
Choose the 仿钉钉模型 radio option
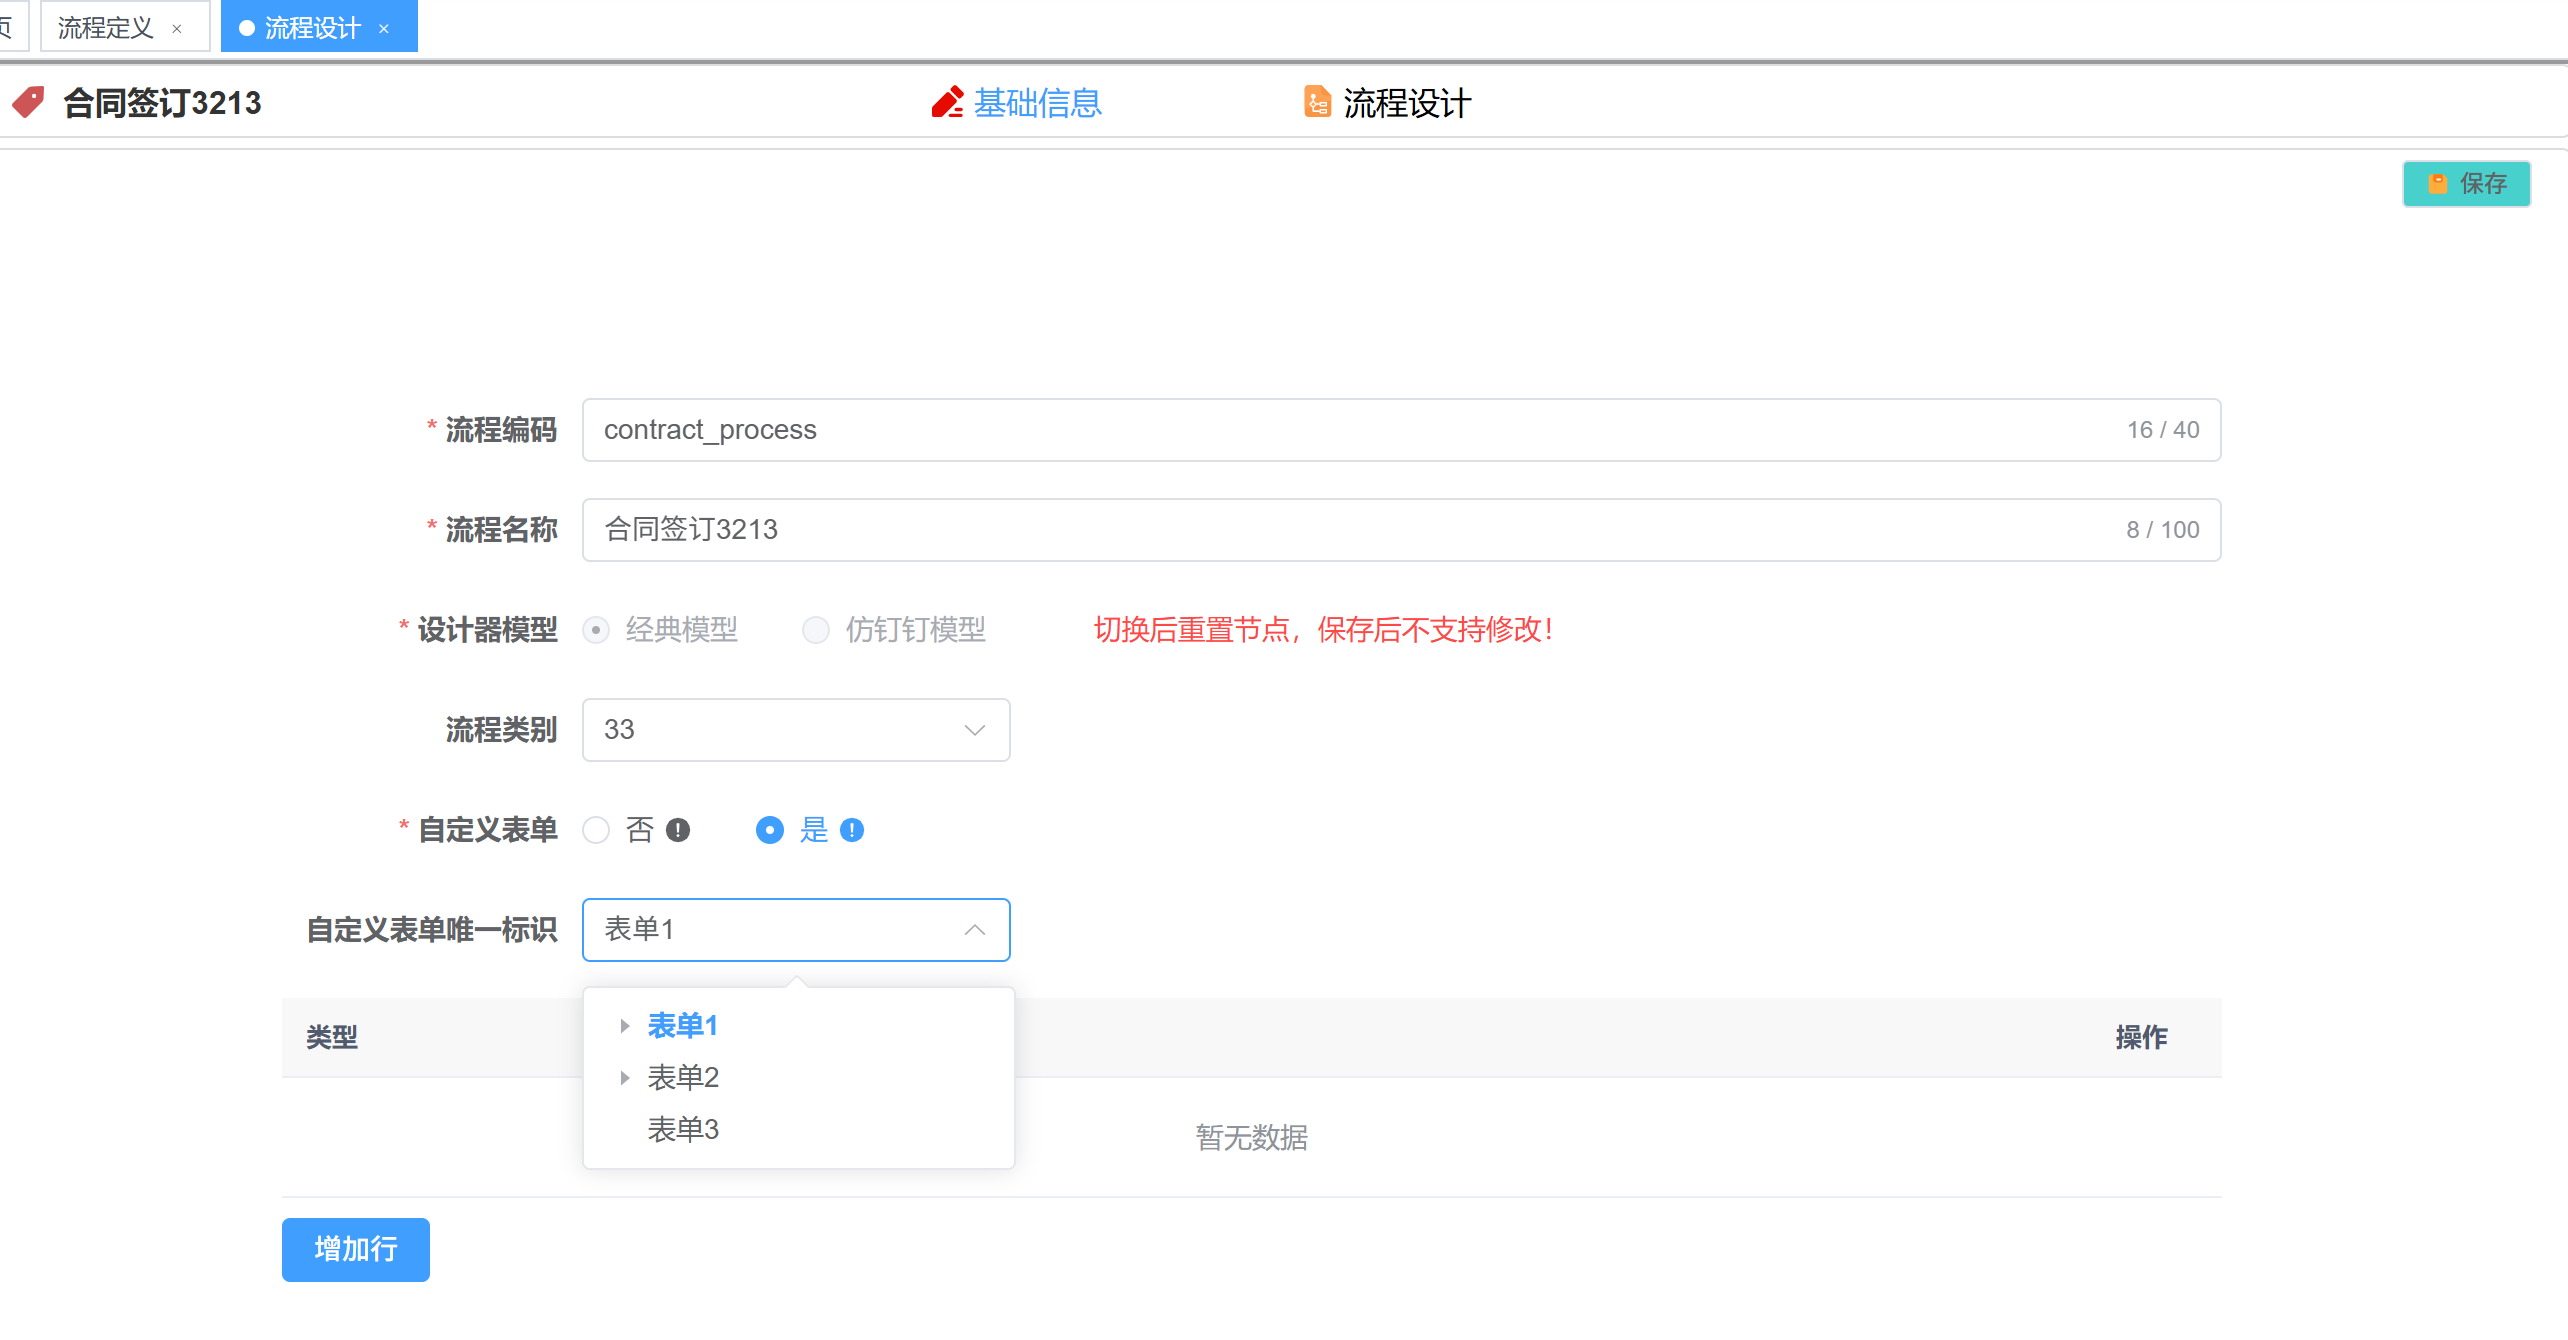coord(816,630)
